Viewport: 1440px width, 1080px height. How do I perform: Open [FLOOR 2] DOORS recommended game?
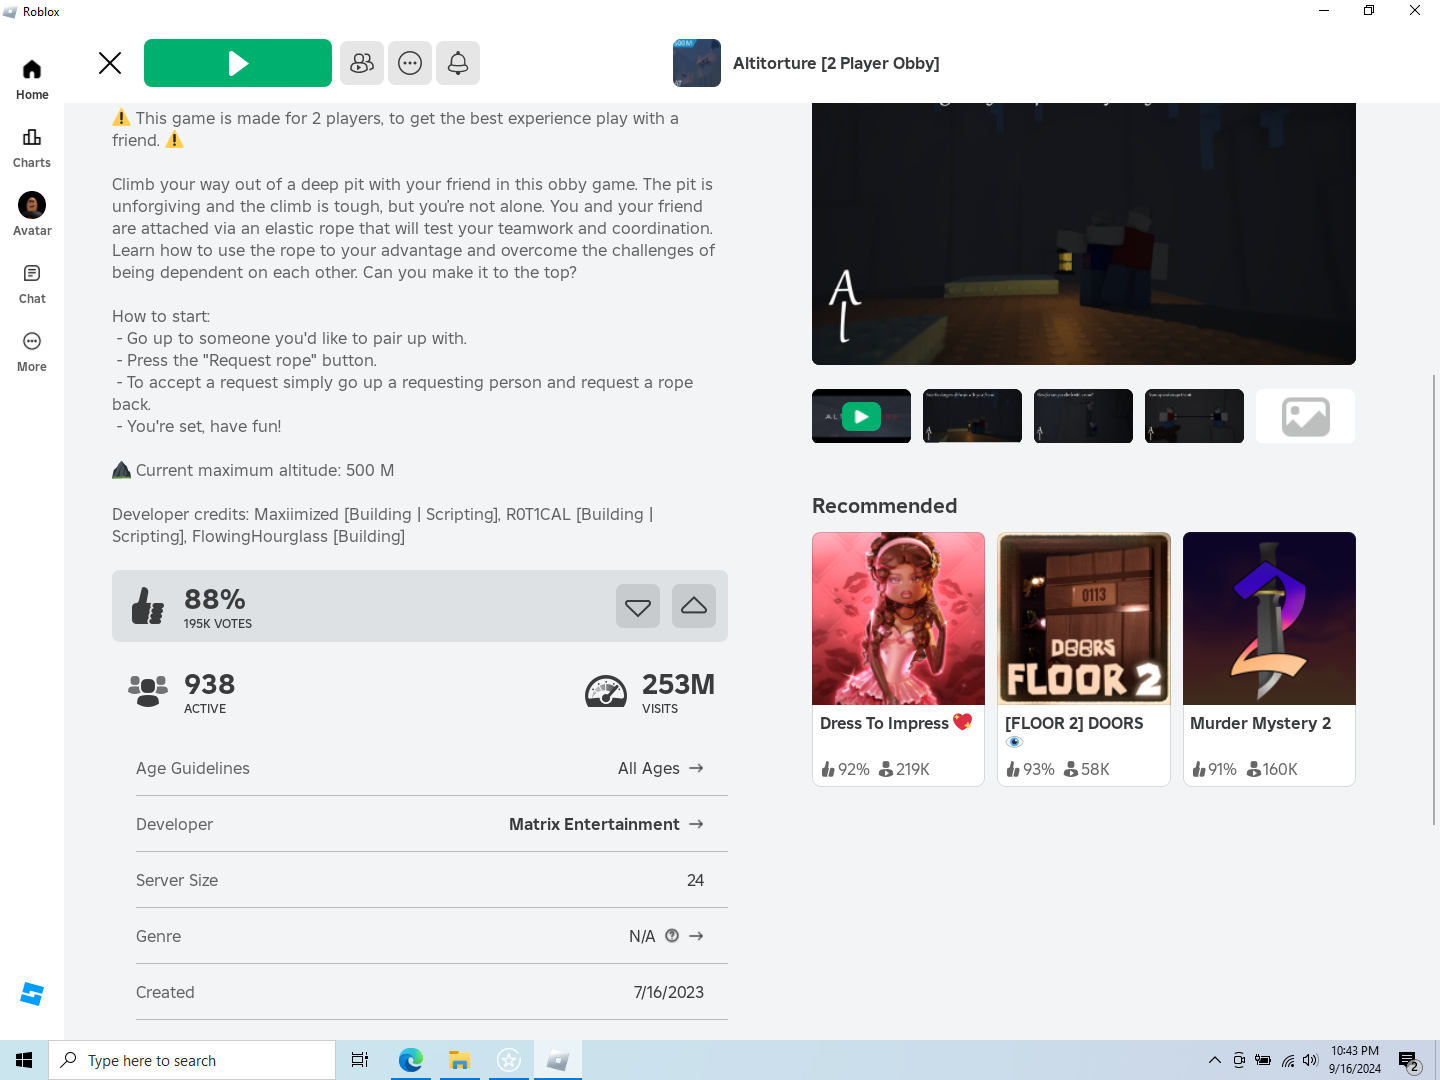1084,659
